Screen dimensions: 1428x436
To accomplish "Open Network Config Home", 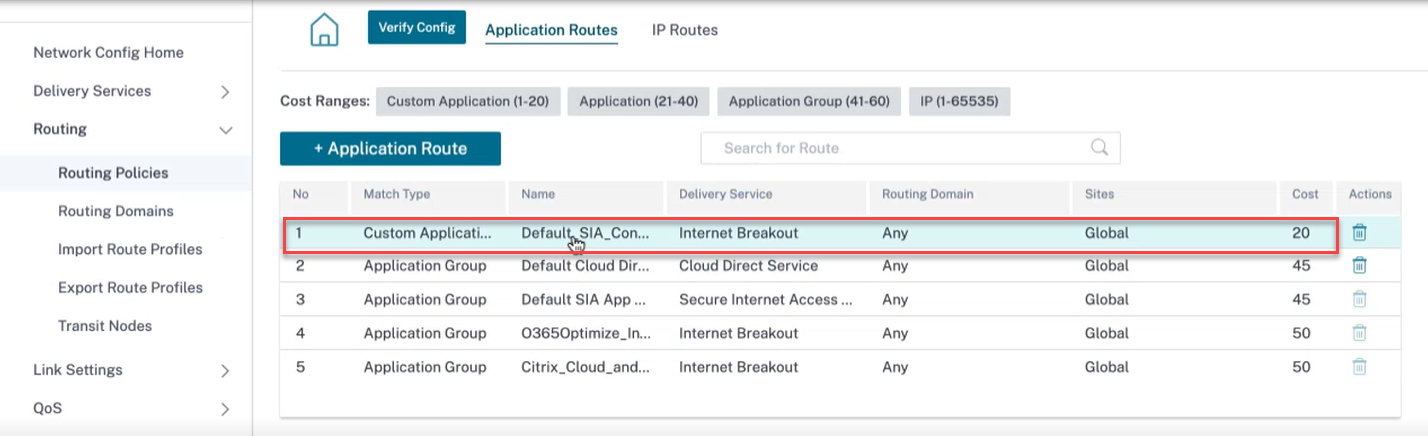I will coord(108,52).
